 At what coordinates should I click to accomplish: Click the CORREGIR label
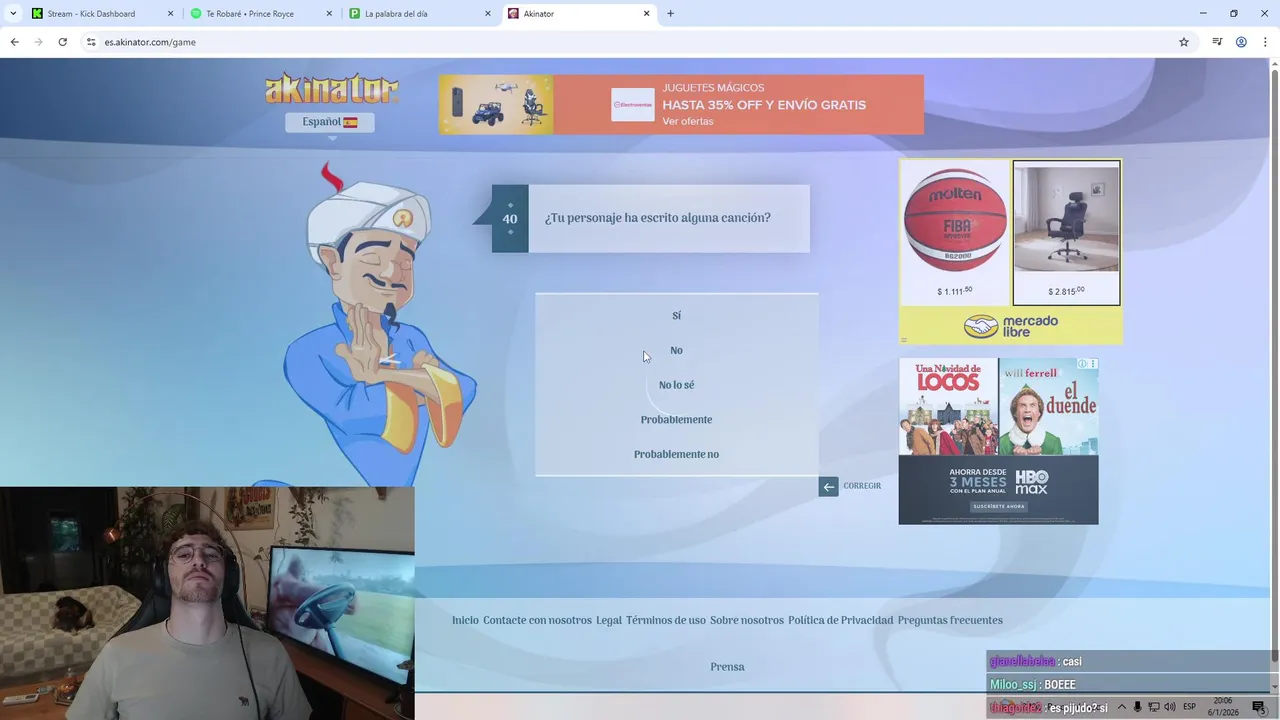862,486
